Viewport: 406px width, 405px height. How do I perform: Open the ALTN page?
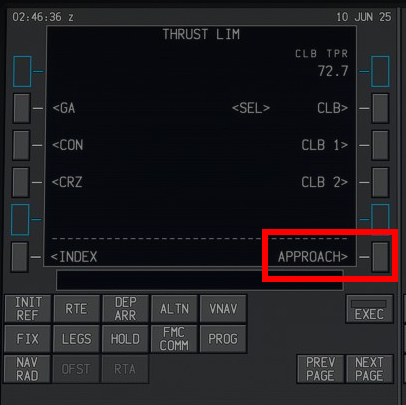174,309
